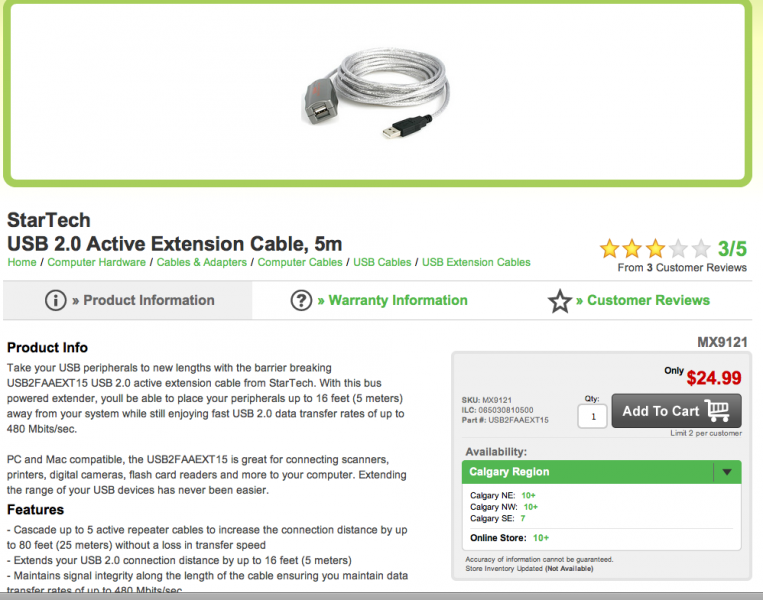Screen dimensions: 763x600
Task: Click the USB cable product image
Action: [376, 93]
